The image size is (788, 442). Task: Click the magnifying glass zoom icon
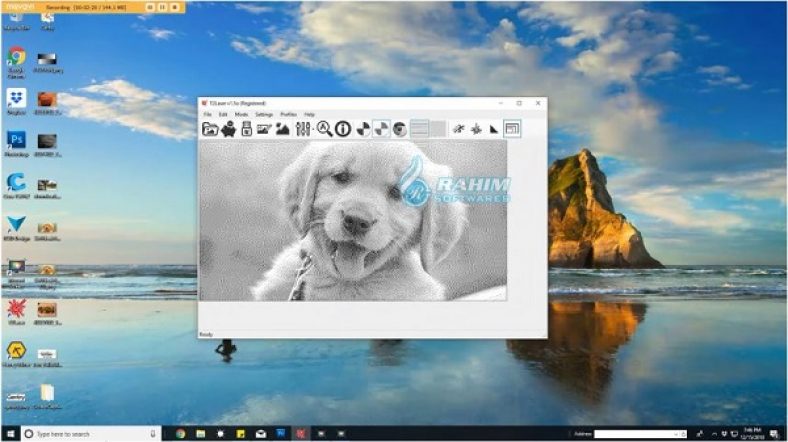tap(324, 129)
